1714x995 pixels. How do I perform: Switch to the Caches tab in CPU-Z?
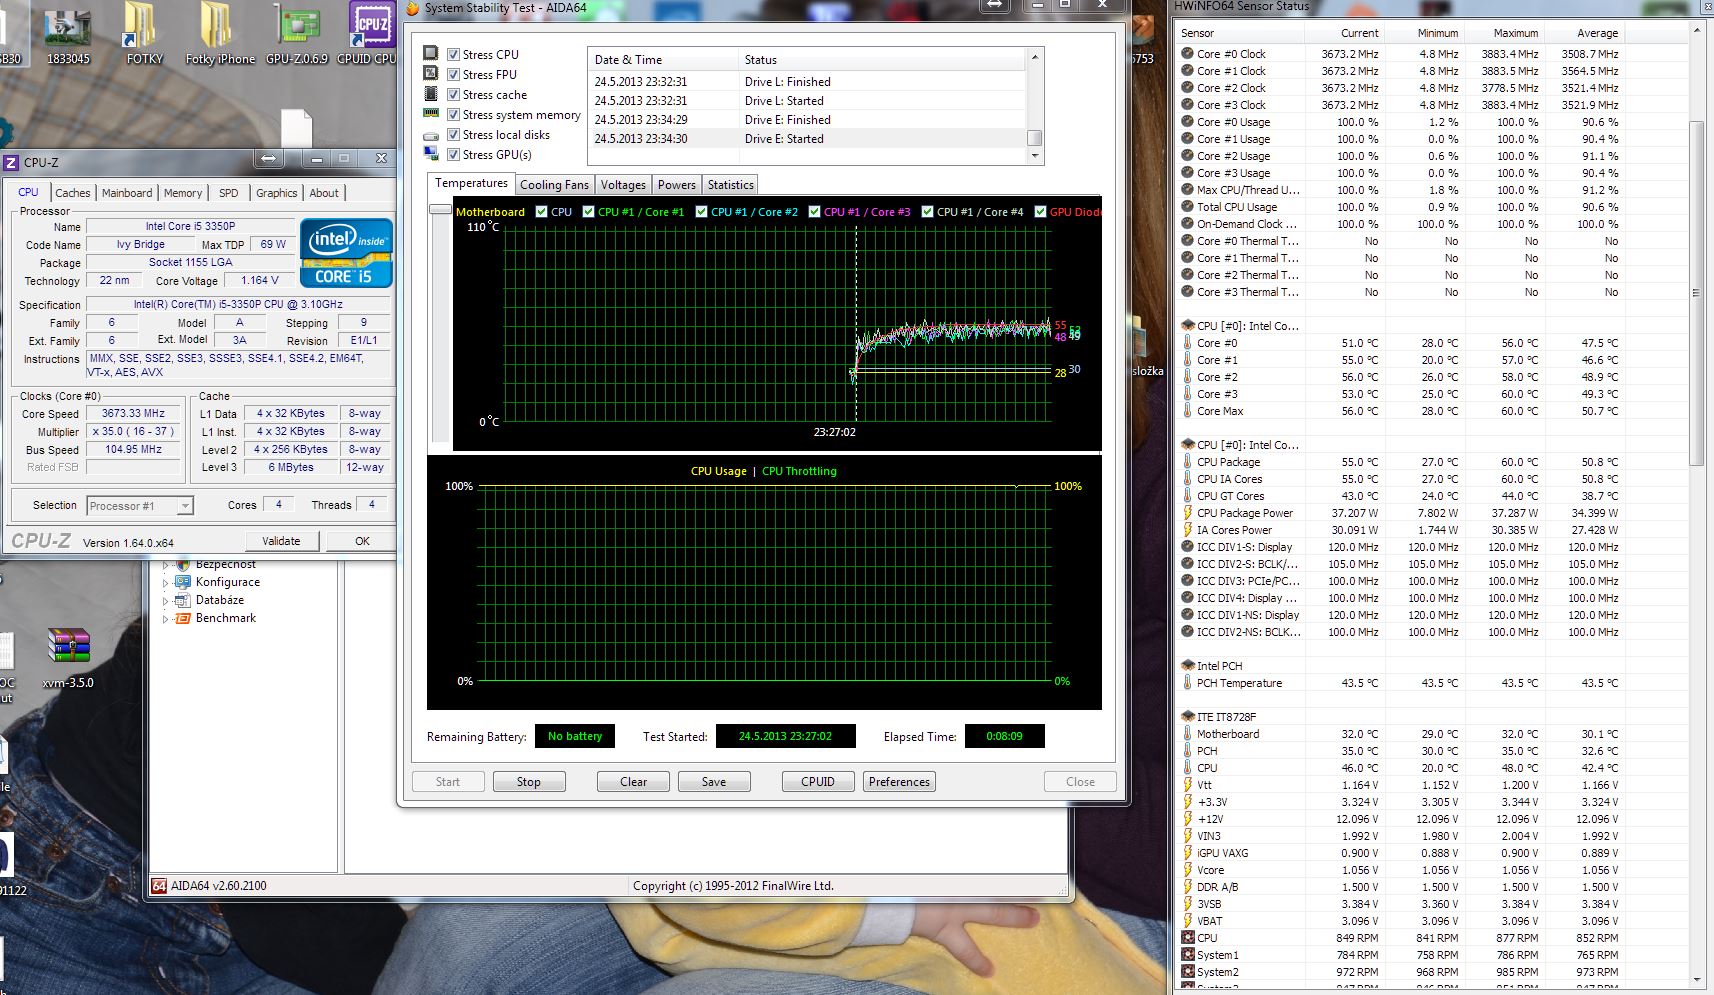(72, 193)
